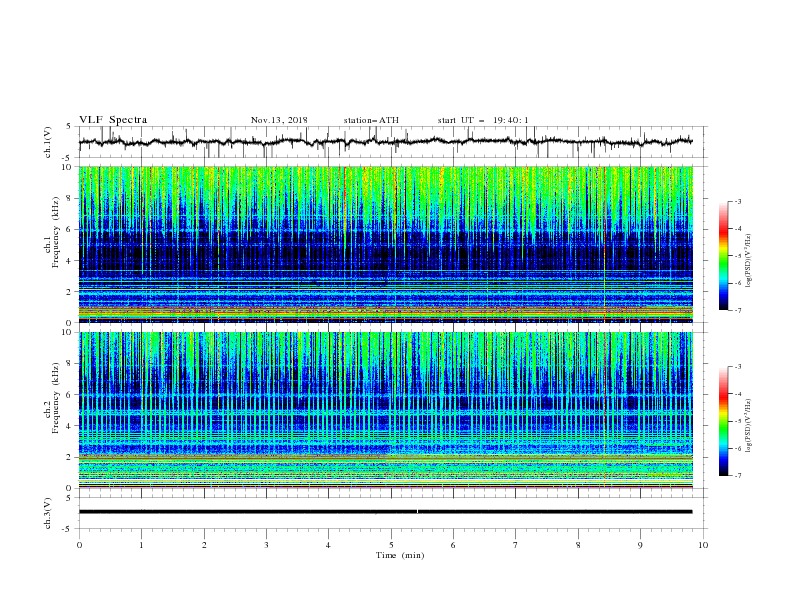Click the ch.1 PSD color bar
792x612 pixels.
pos(723,256)
